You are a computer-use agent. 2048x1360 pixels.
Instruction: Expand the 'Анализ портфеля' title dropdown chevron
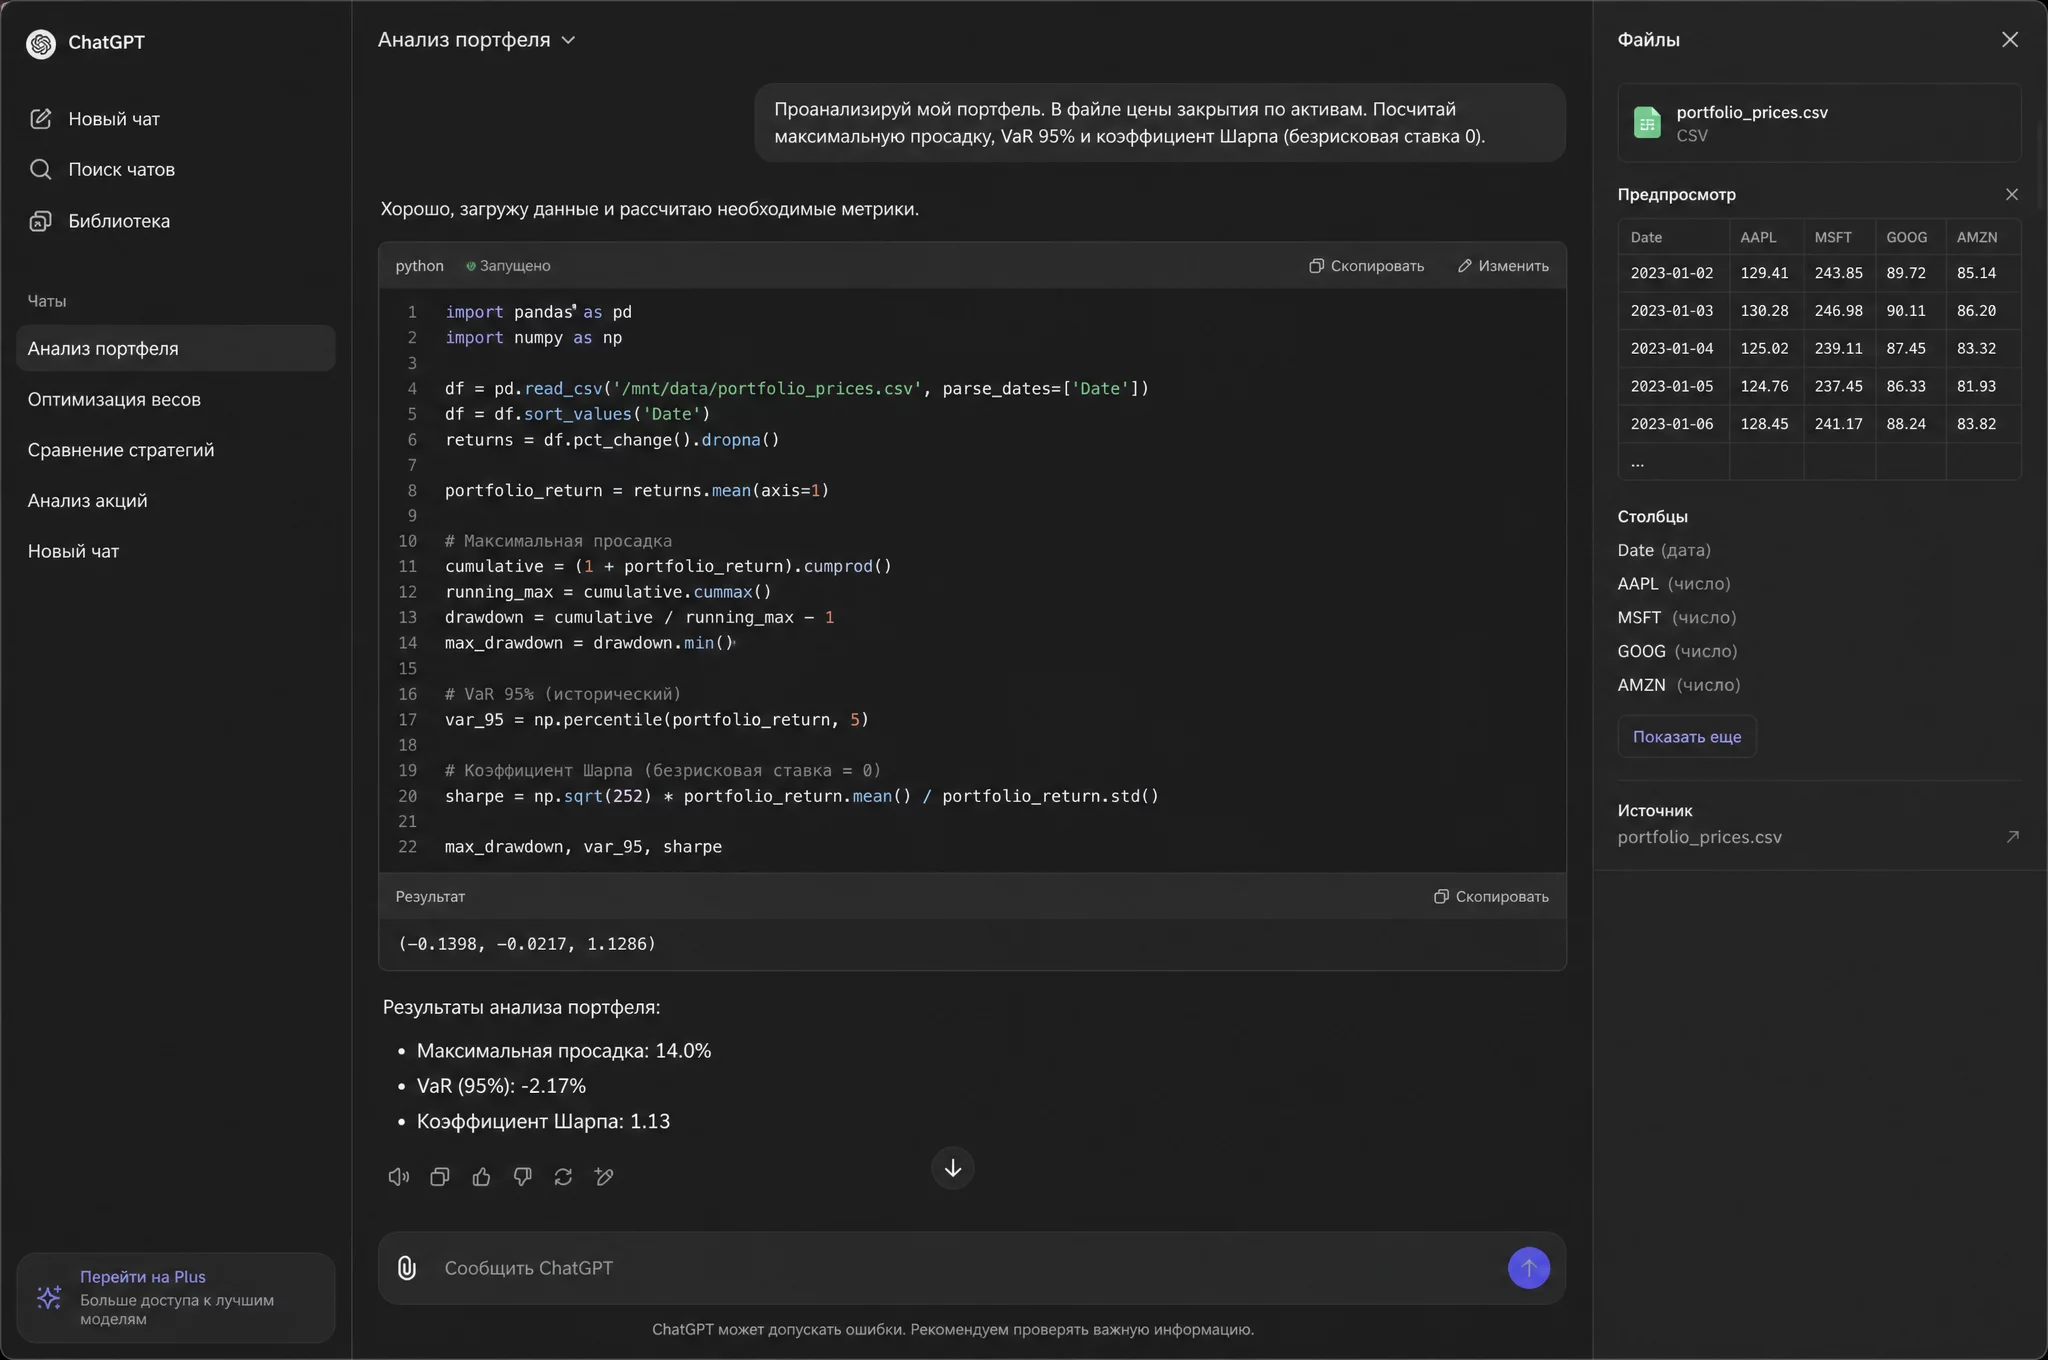pos(568,40)
